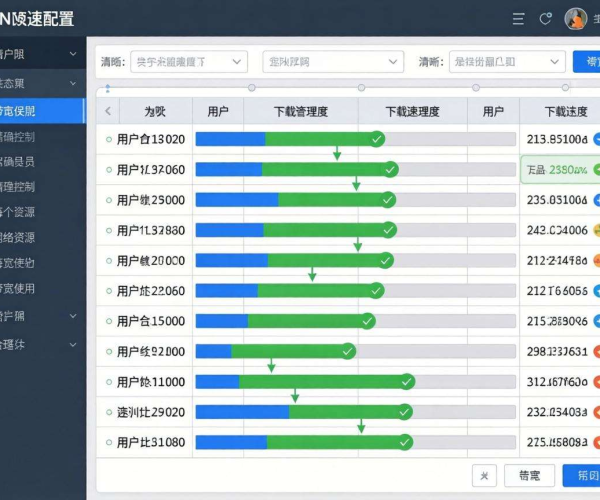This screenshot has width=600, height=500.
Task: Select the highlighted 带宽保盟 sidebar item
Action: (x=42, y=111)
